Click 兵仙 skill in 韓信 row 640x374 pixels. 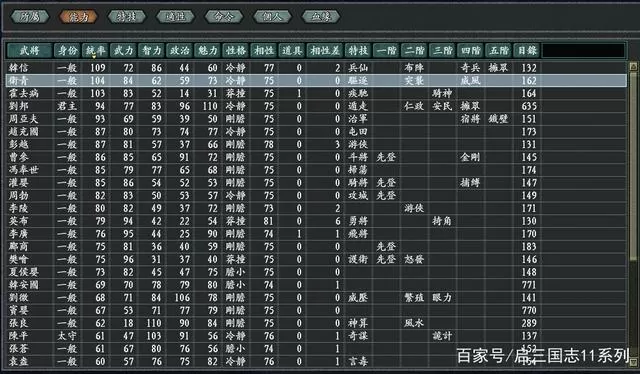358,68
